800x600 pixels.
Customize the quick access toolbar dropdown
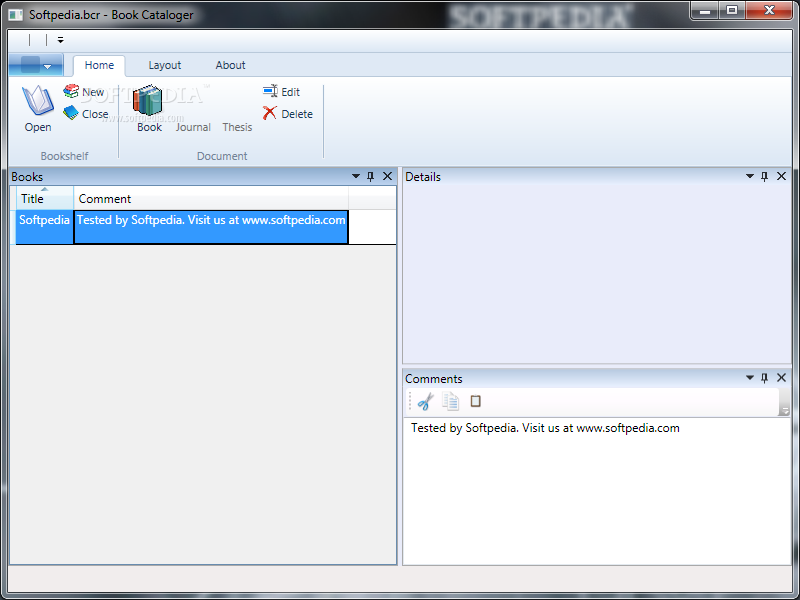60,40
